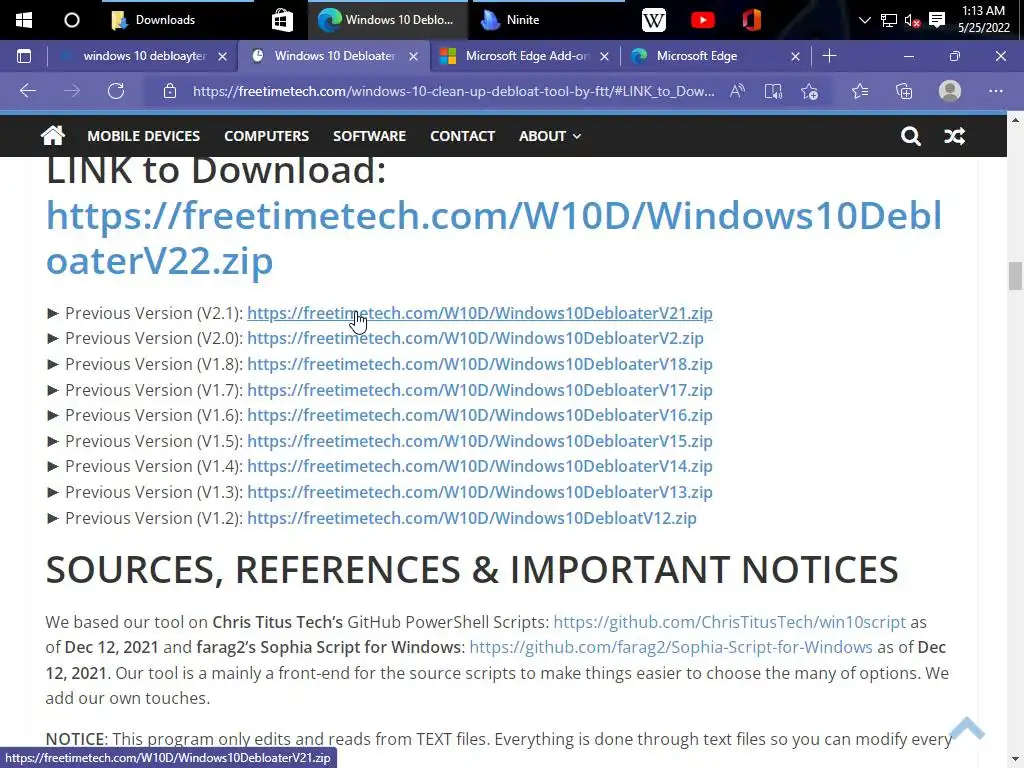Viewport: 1024px width, 768px height.
Task: Click the random post shuffle icon
Action: 954,136
